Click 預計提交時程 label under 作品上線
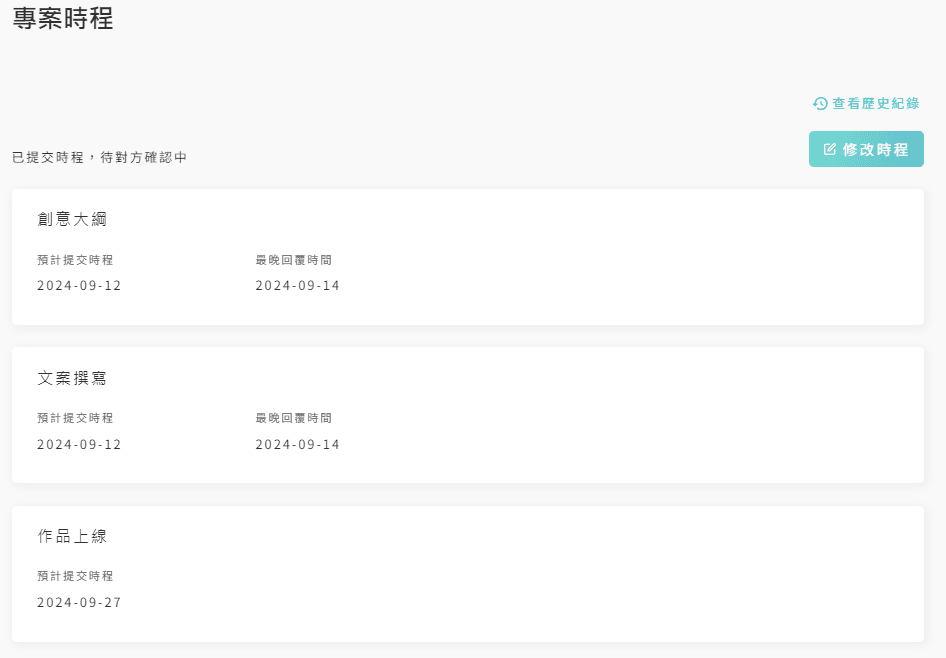 click(75, 576)
